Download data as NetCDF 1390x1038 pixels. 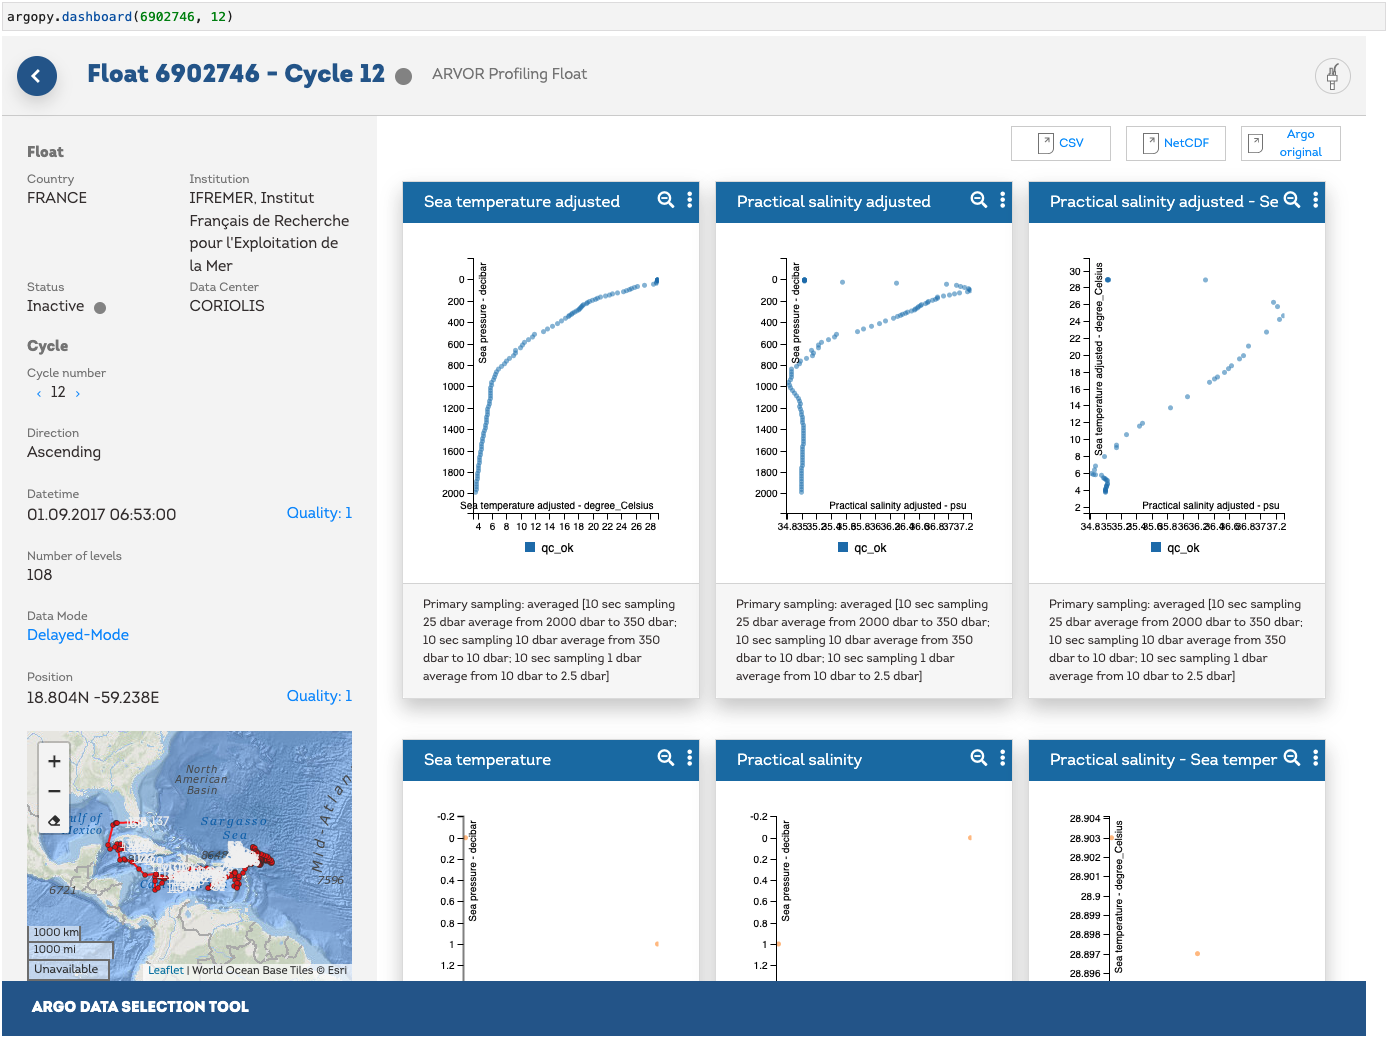pos(1176,143)
